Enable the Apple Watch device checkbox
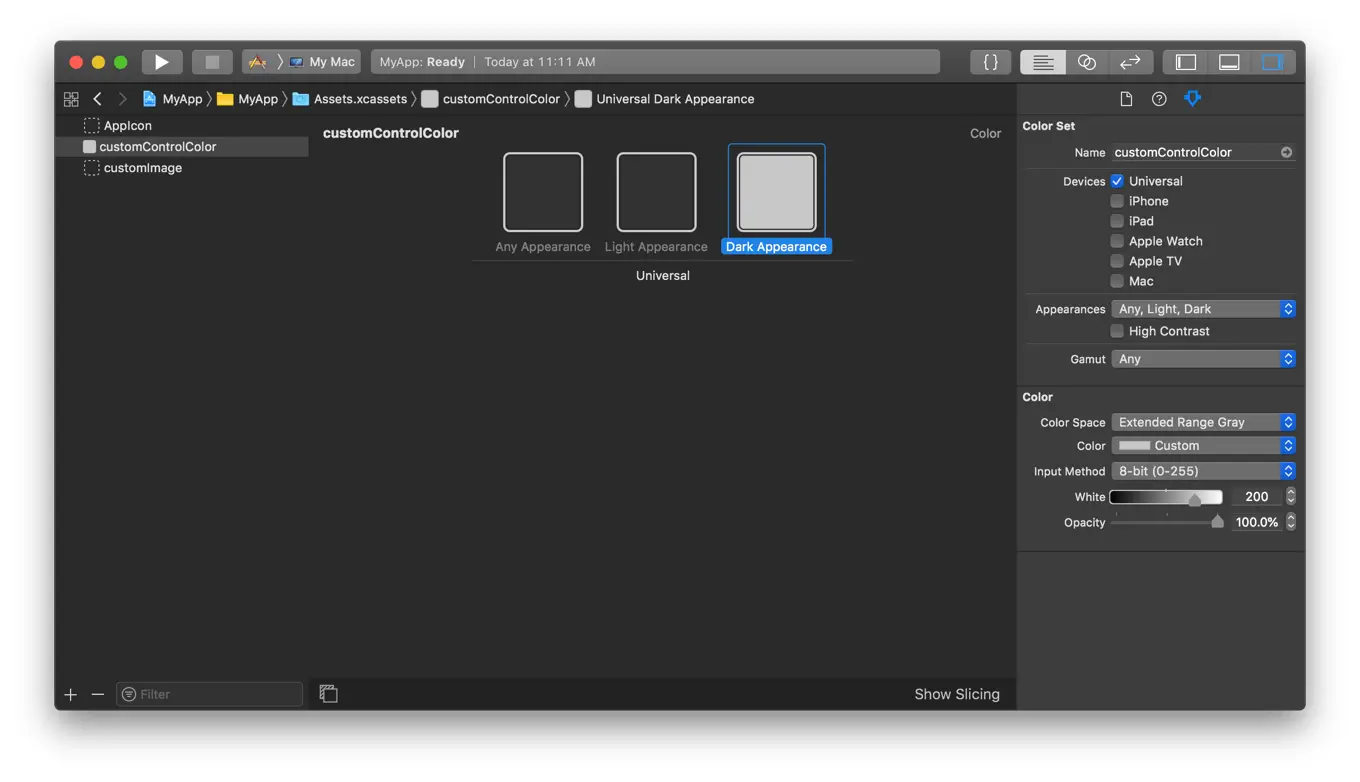 point(1117,241)
